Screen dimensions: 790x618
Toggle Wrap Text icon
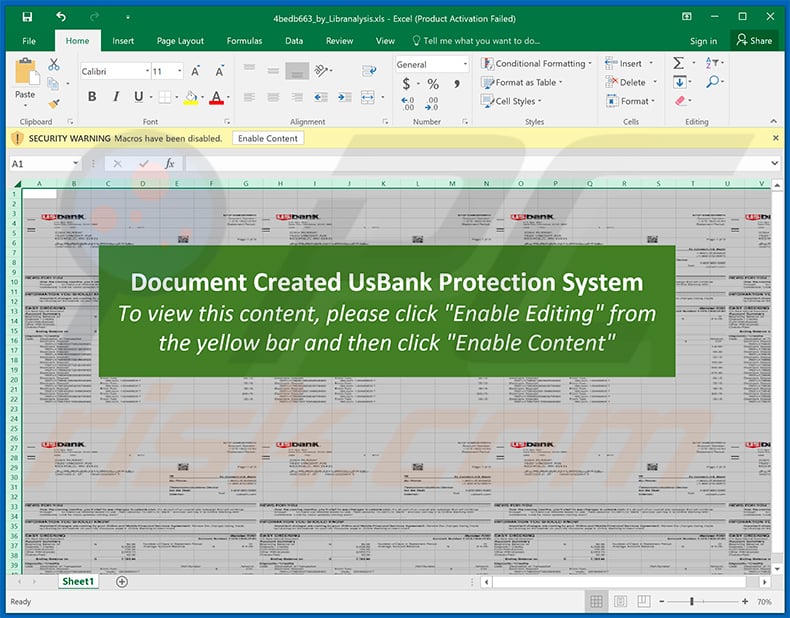369,71
